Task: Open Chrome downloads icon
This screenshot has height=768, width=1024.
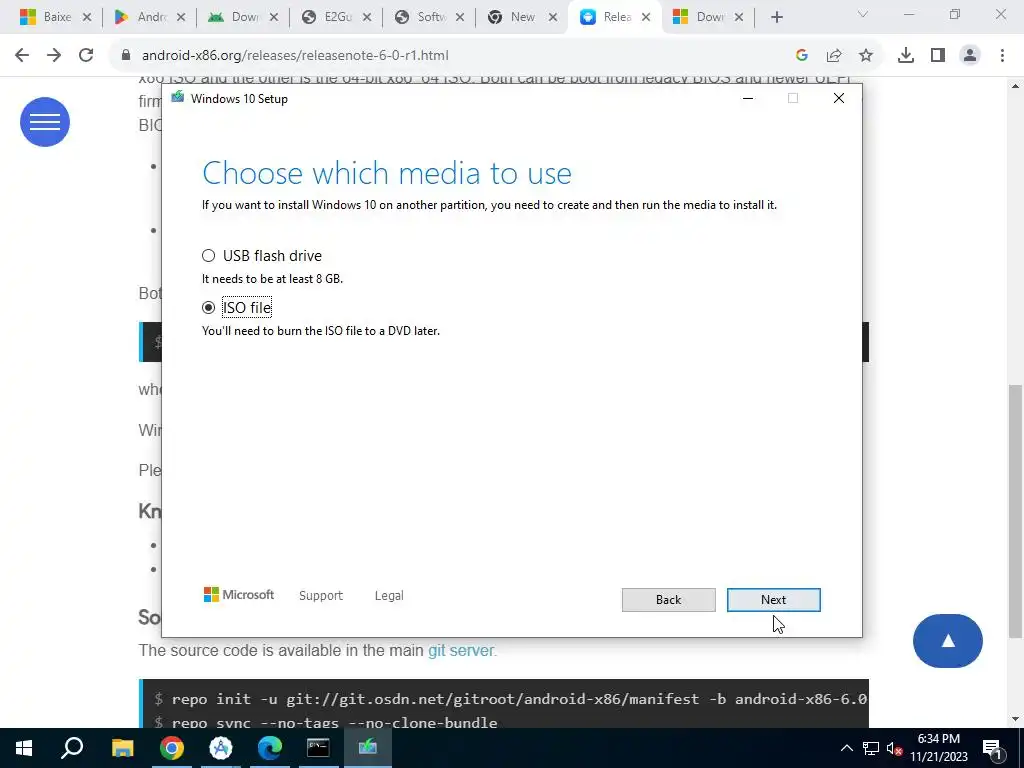Action: click(906, 56)
